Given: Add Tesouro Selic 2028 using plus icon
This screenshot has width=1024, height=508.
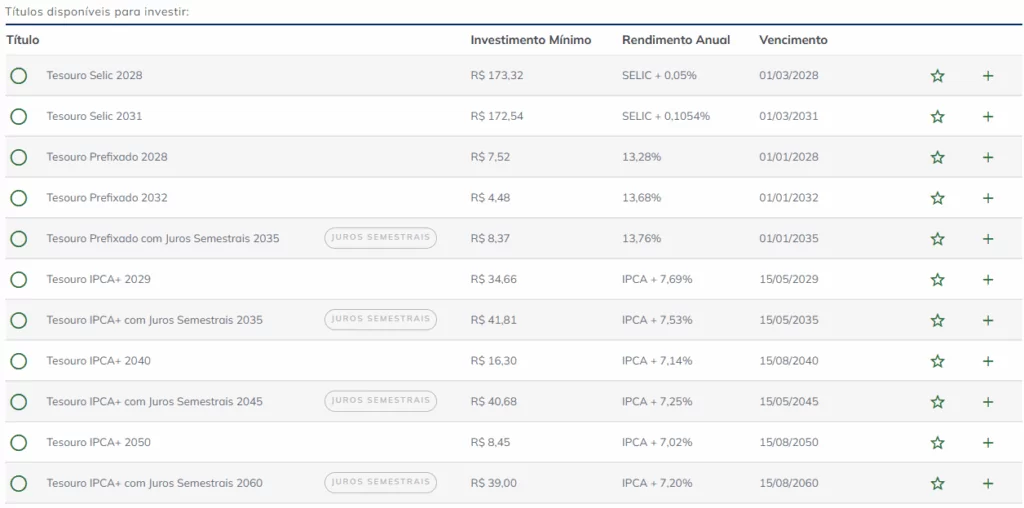Looking at the screenshot, I should 988,76.
